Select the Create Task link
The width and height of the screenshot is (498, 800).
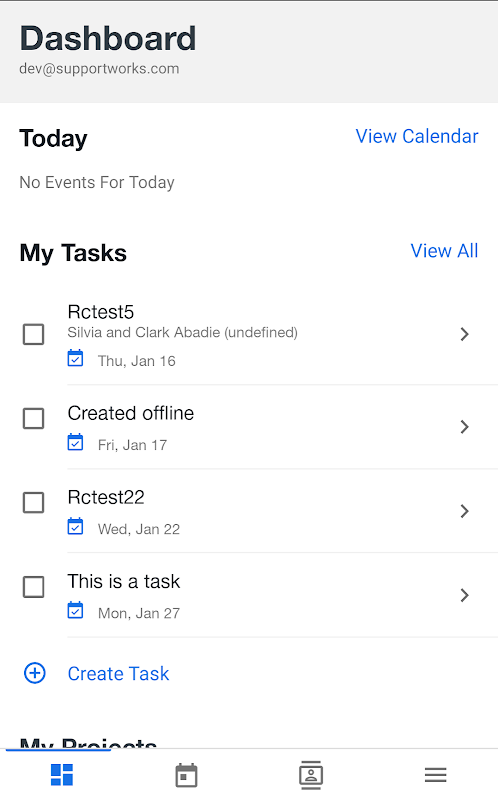click(118, 673)
